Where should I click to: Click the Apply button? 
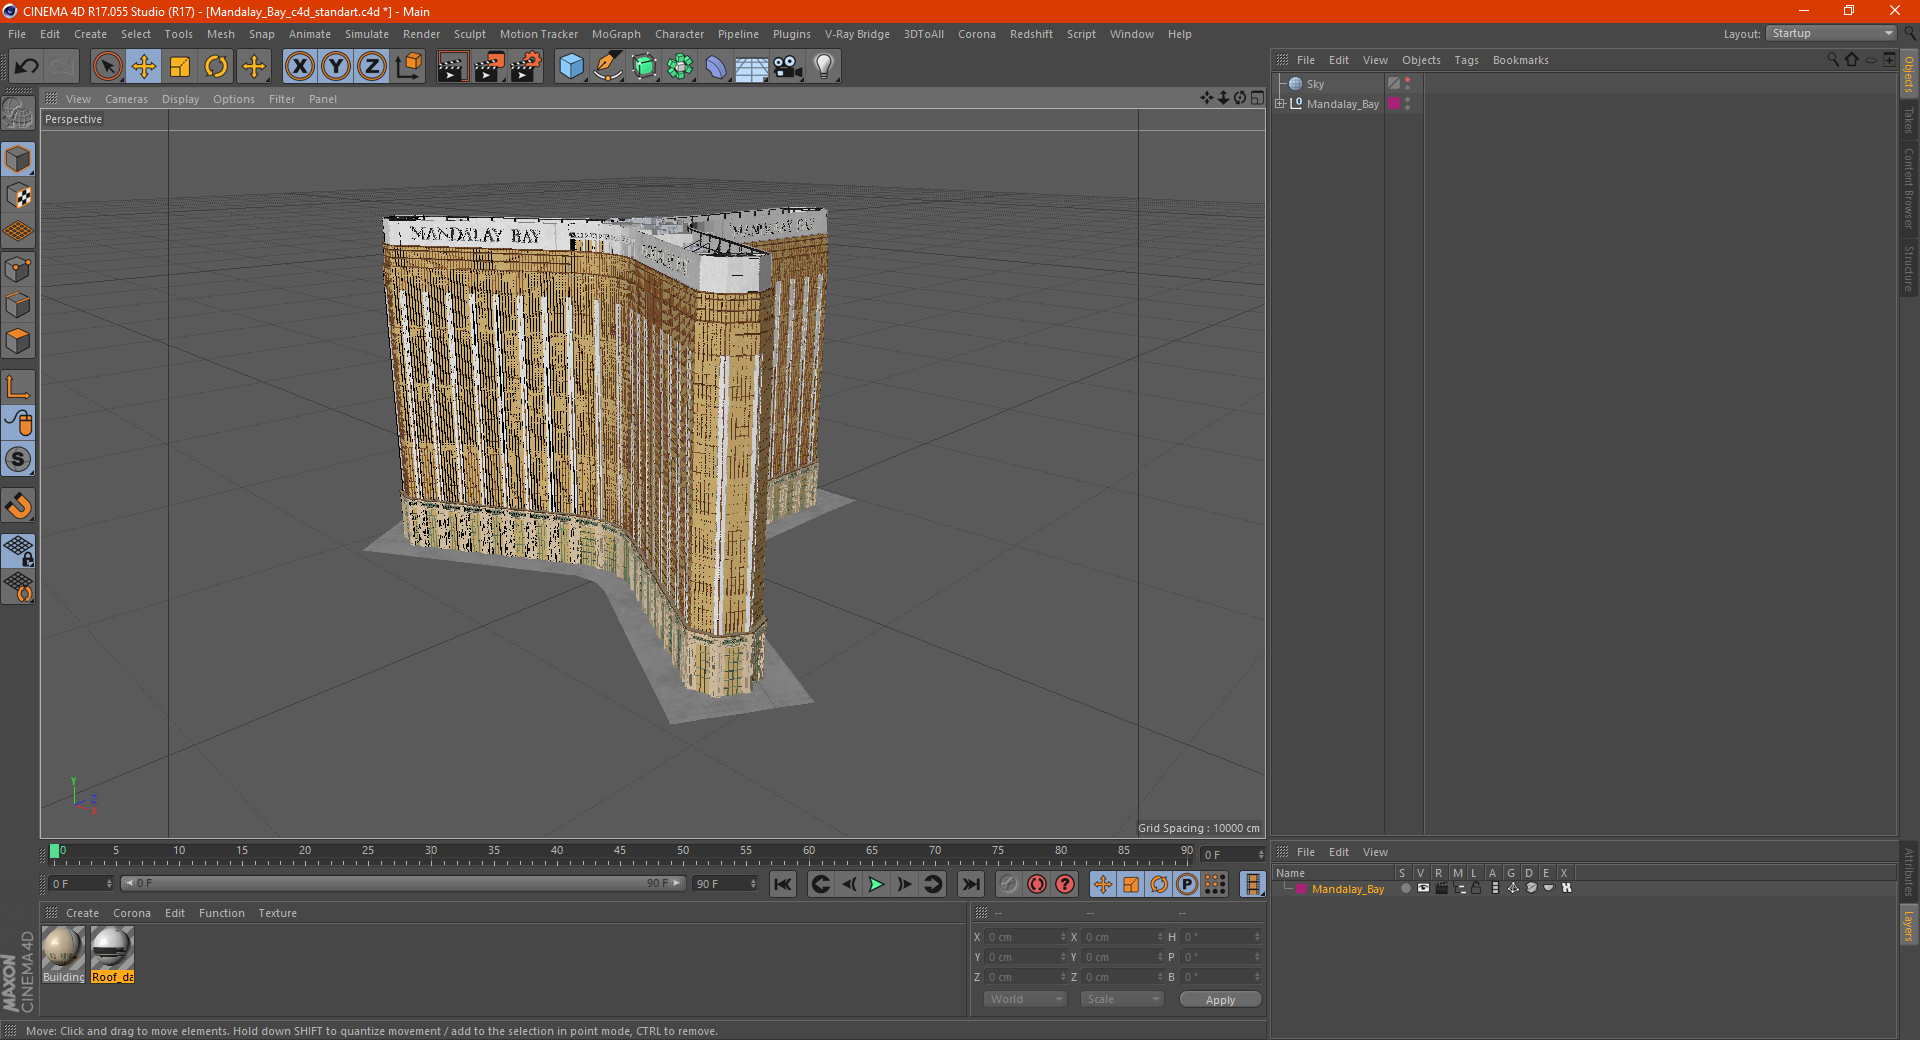pyautogui.click(x=1220, y=1000)
